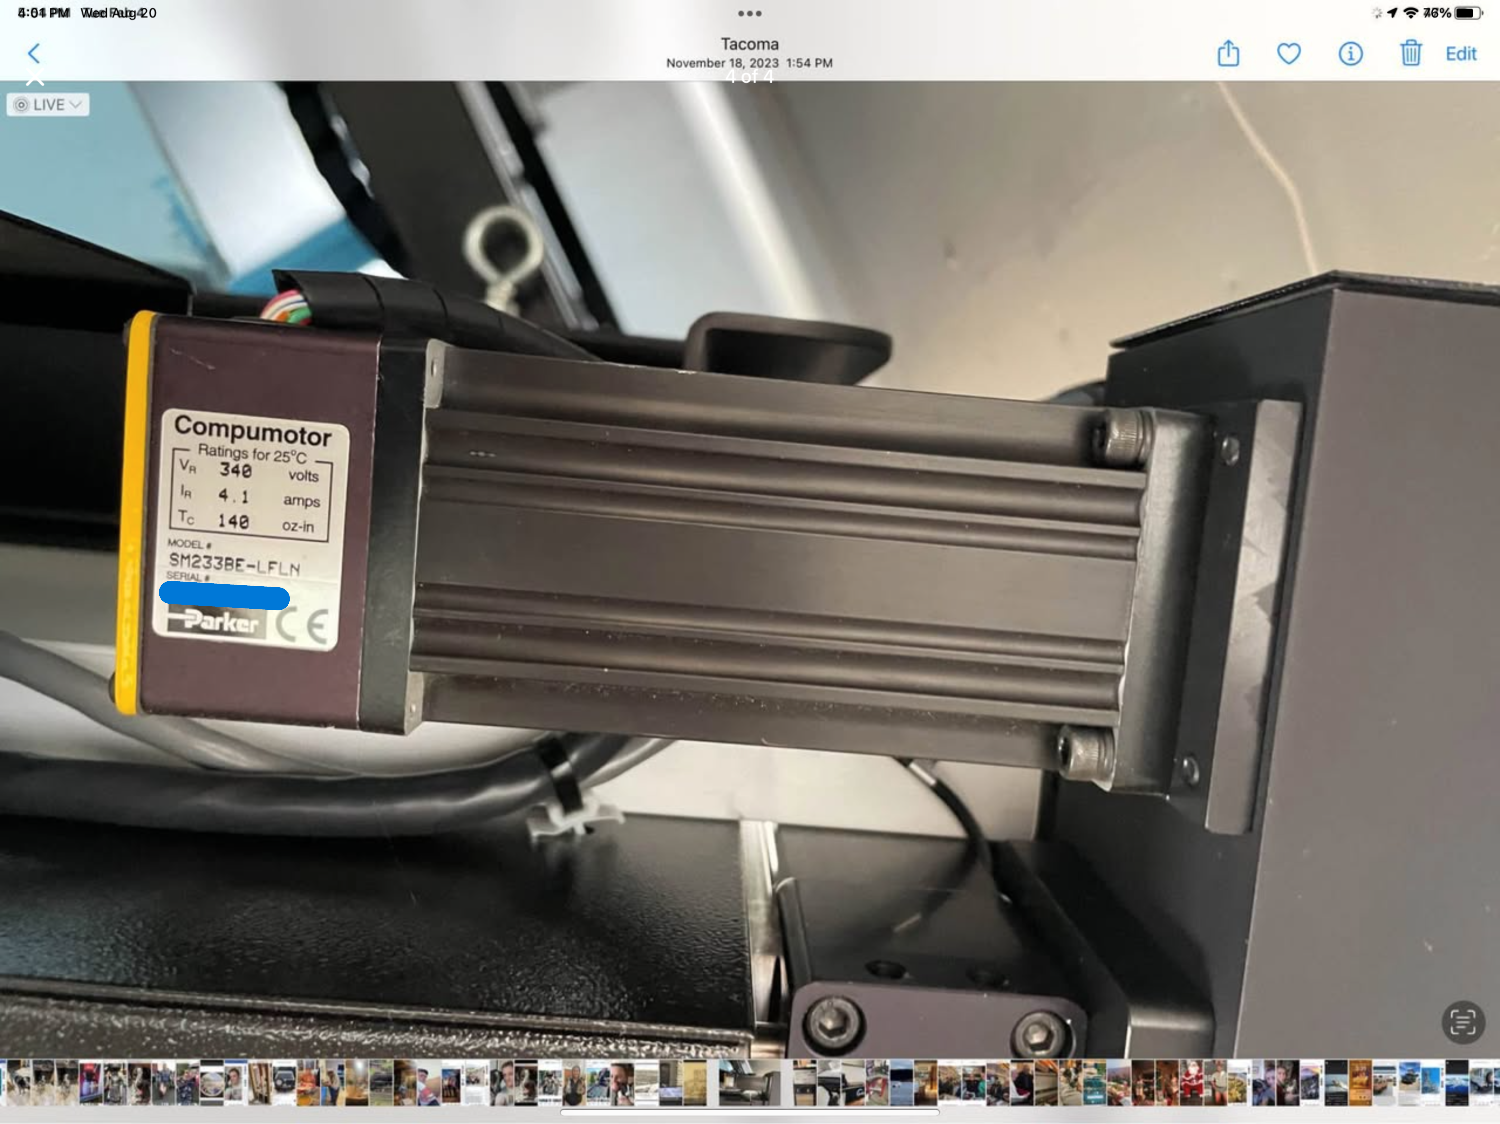Tap the Wi-Fi status icon

pyautogui.click(x=1410, y=13)
